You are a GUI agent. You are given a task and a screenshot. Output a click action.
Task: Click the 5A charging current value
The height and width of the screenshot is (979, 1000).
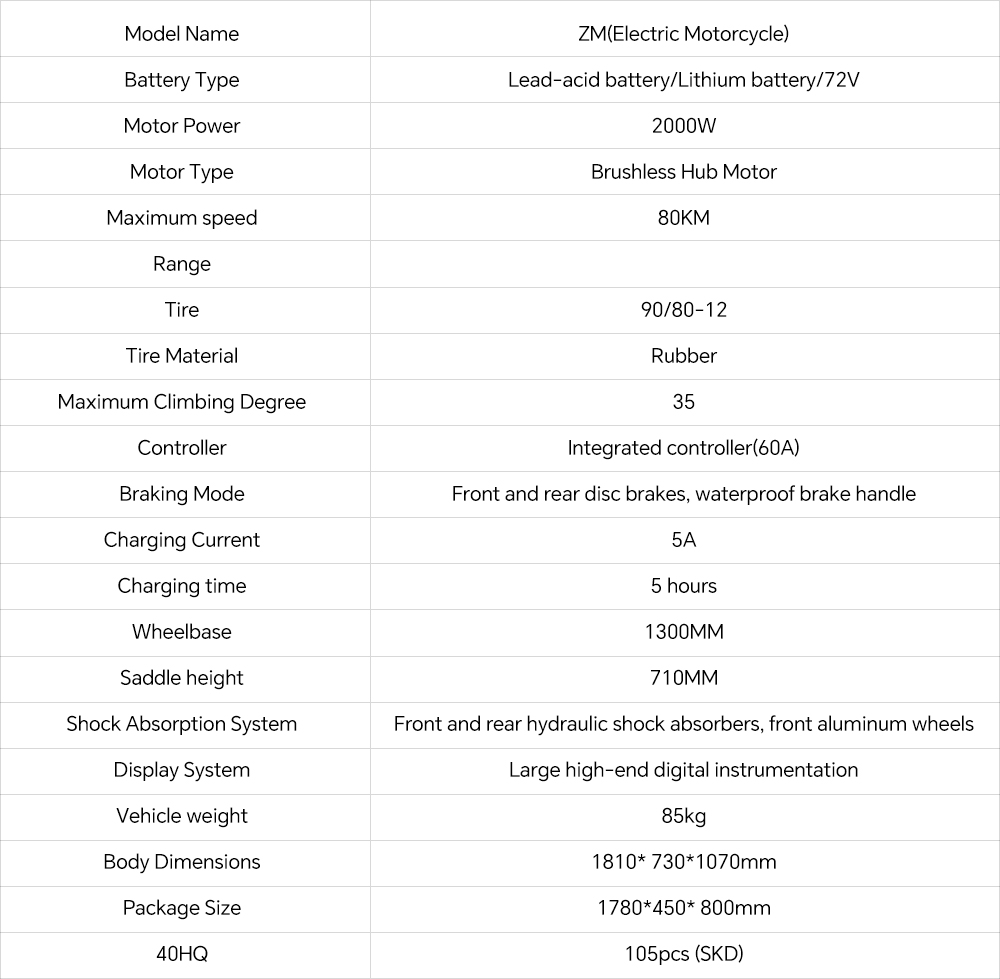(x=684, y=540)
